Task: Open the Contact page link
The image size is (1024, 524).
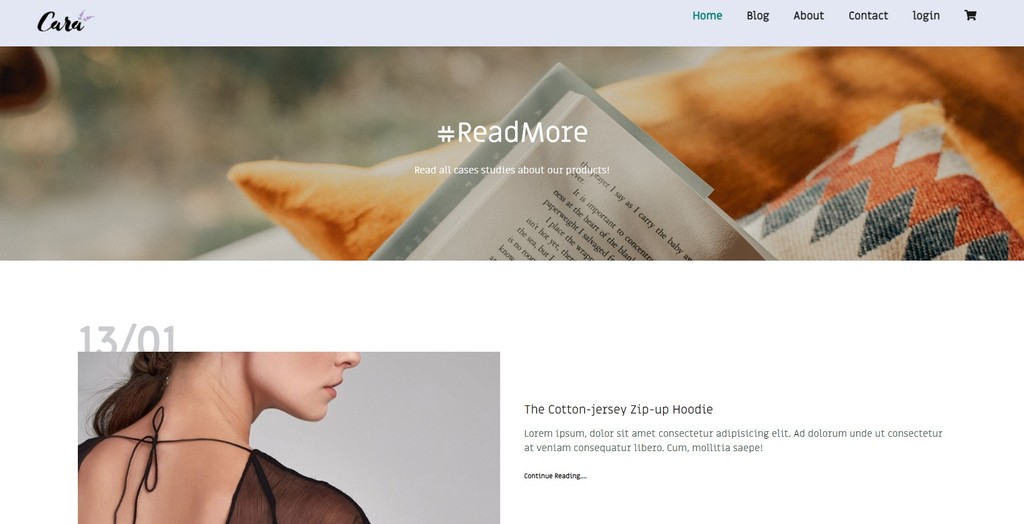Action: (868, 16)
